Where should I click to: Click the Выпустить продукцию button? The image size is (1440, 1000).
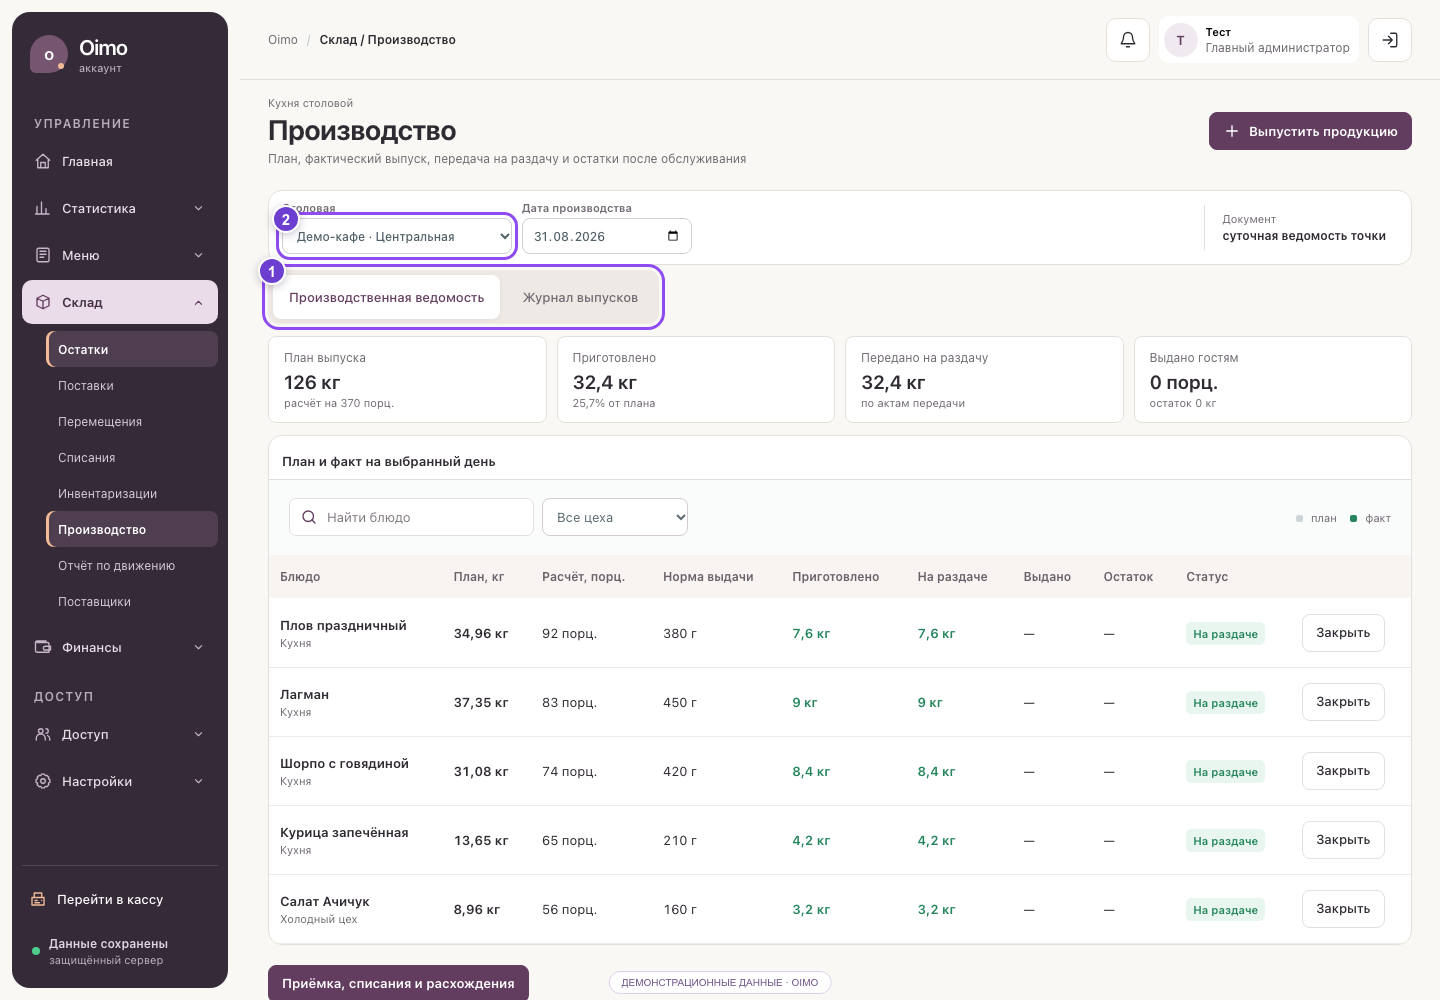point(1310,131)
